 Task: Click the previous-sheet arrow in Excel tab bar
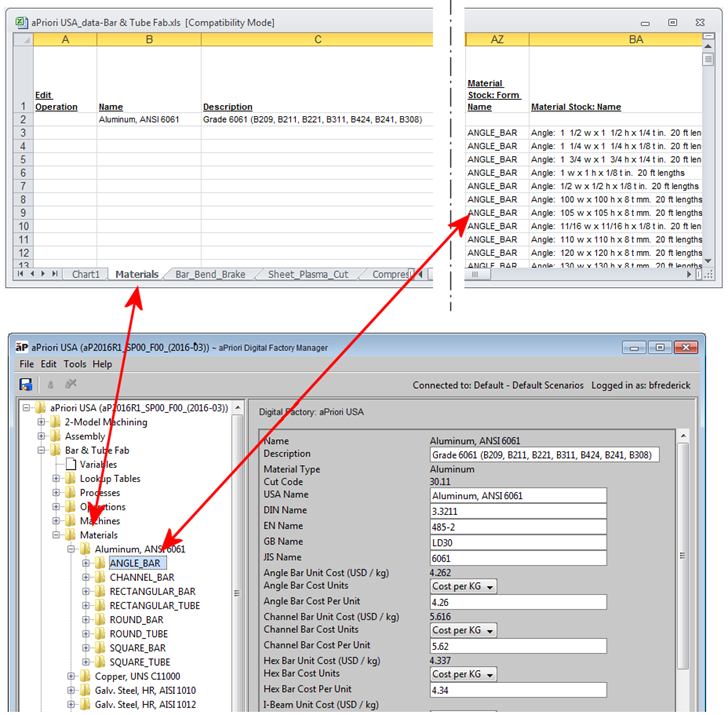32,274
